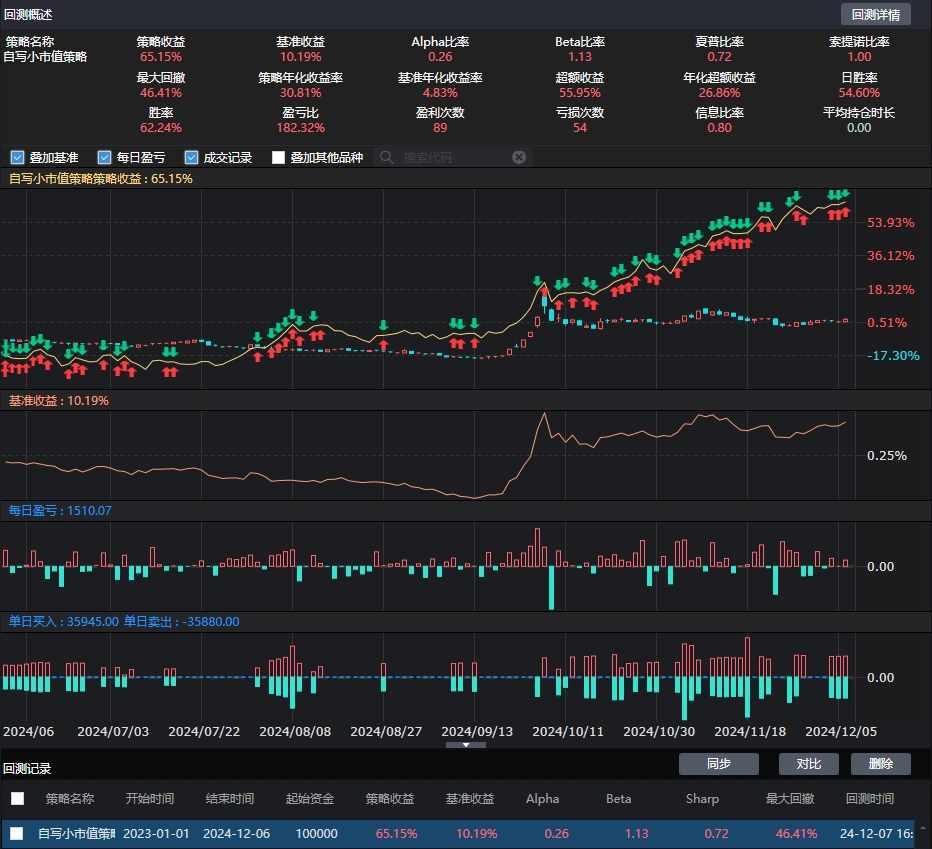The width and height of the screenshot is (932, 849).
Task: Click the 开始时间 column header
Action: click(150, 798)
